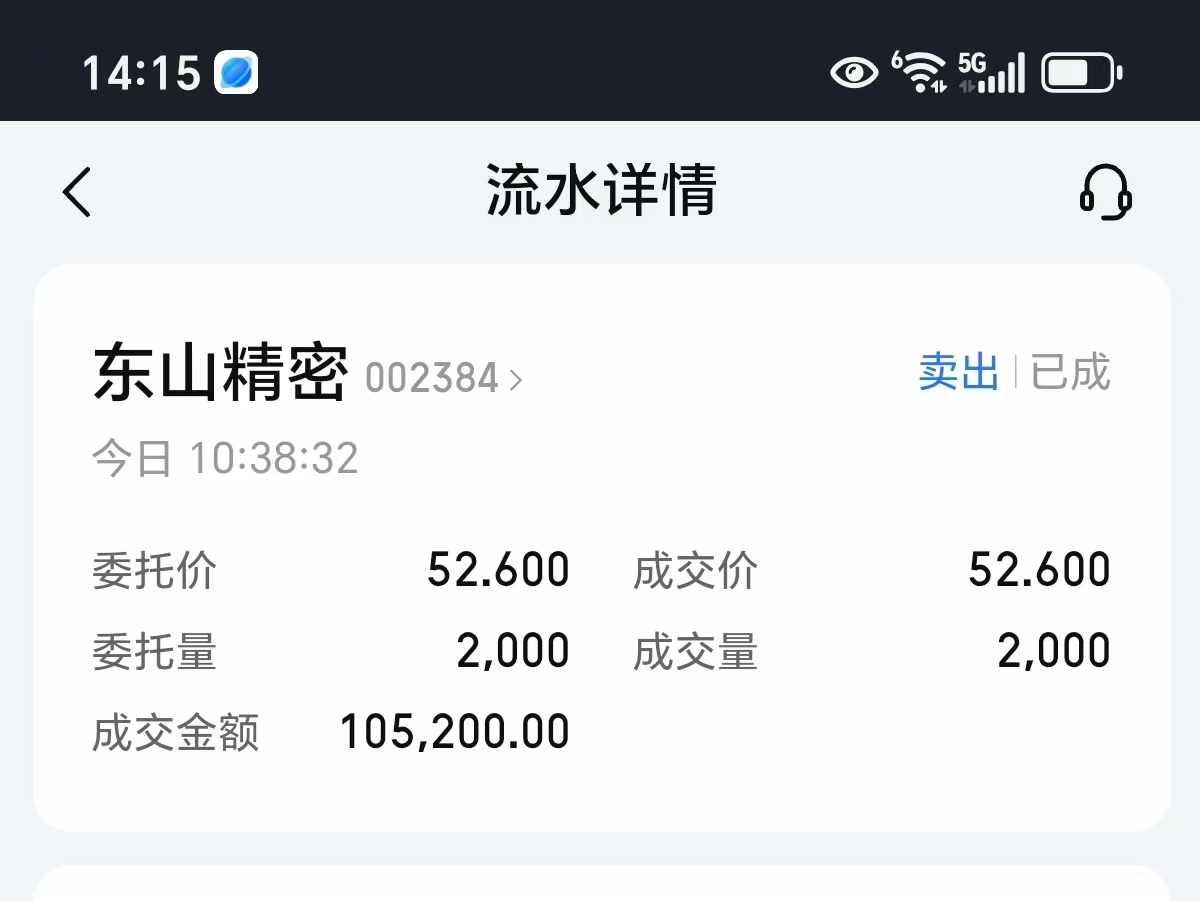
Task: Tap the eye comfort status icon
Action: click(x=855, y=73)
